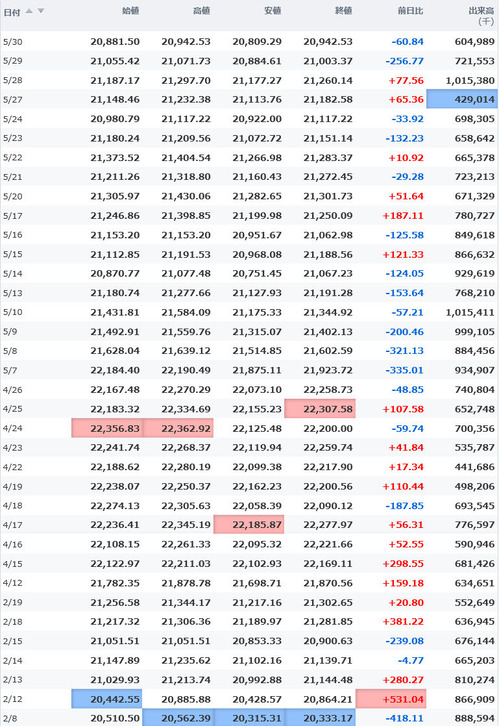Select the 5/14 open 20,870.77

point(115,274)
